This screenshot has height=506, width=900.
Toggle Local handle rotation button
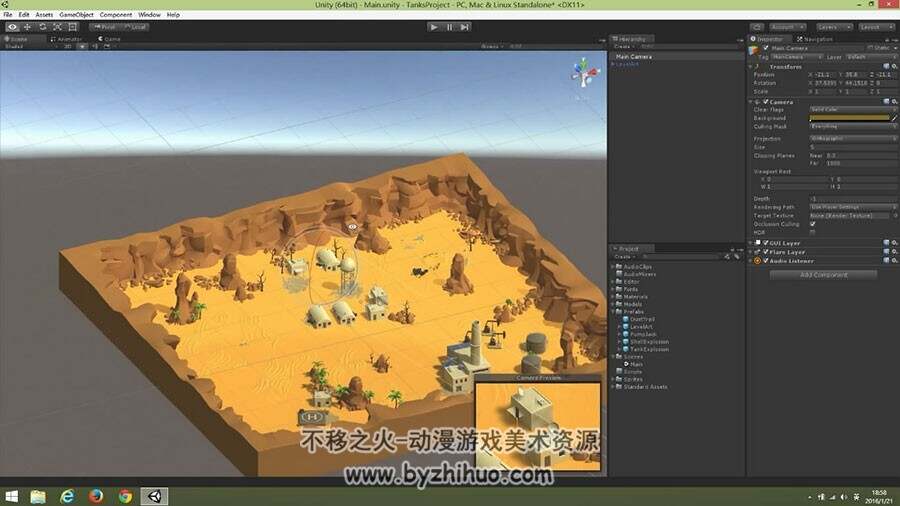tap(135, 27)
